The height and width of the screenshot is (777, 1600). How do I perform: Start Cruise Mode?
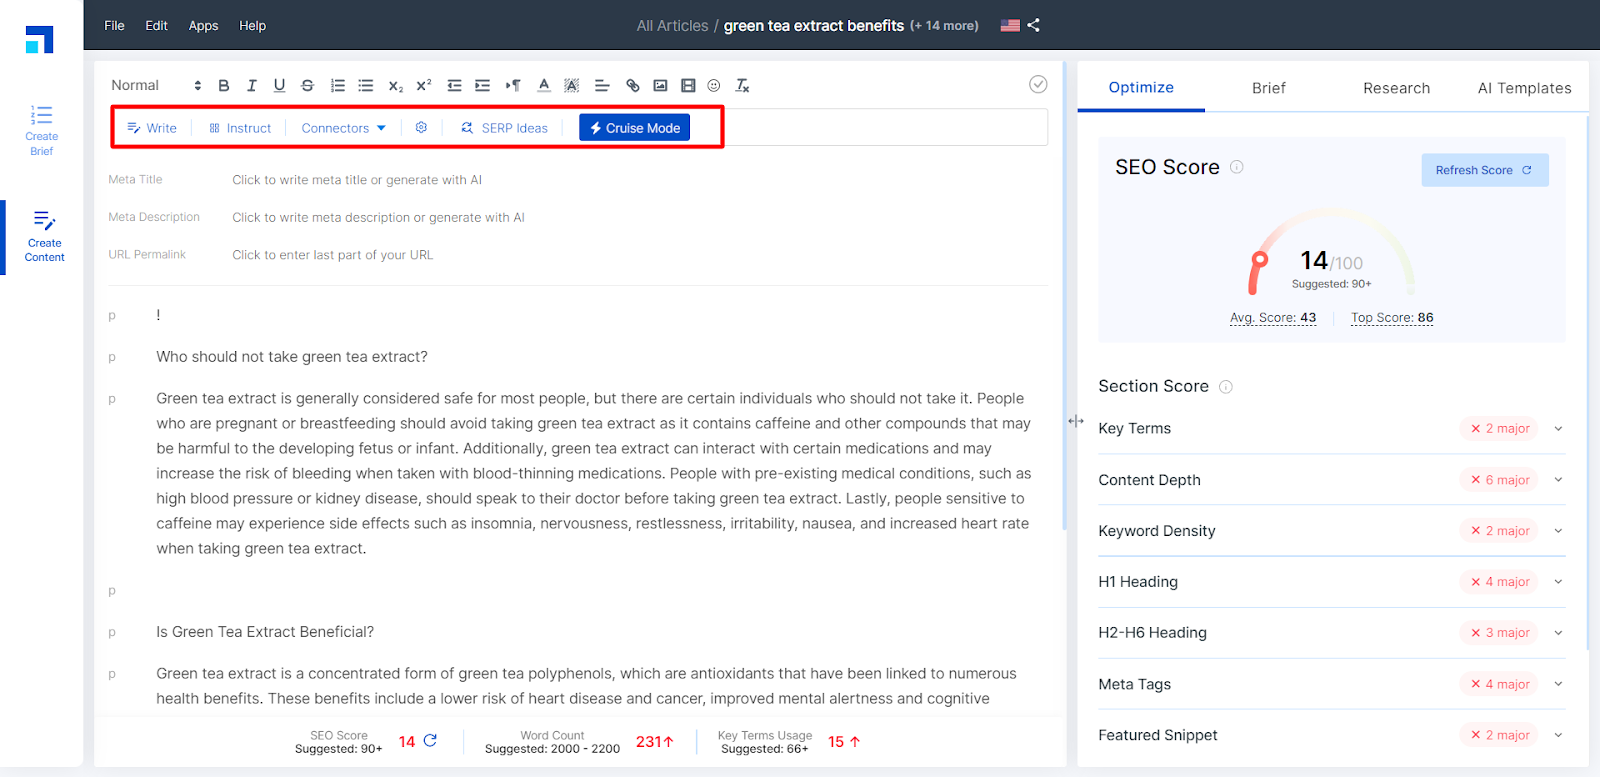(634, 128)
